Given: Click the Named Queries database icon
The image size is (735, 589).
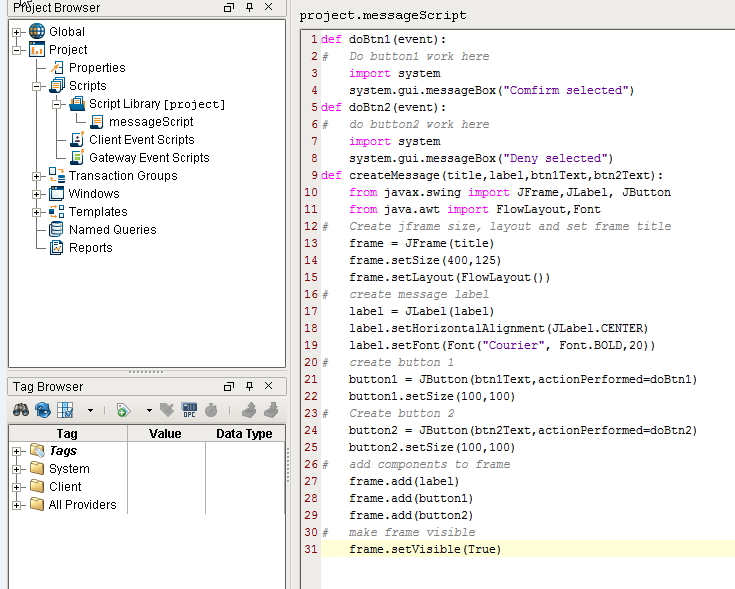Looking at the screenshot, I should [x=57, y=229].
